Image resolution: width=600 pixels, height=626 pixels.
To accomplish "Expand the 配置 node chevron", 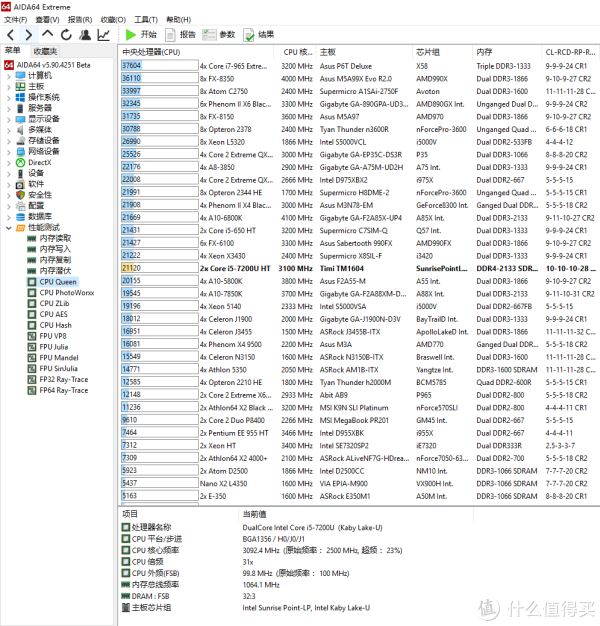I will click(9, 206).
